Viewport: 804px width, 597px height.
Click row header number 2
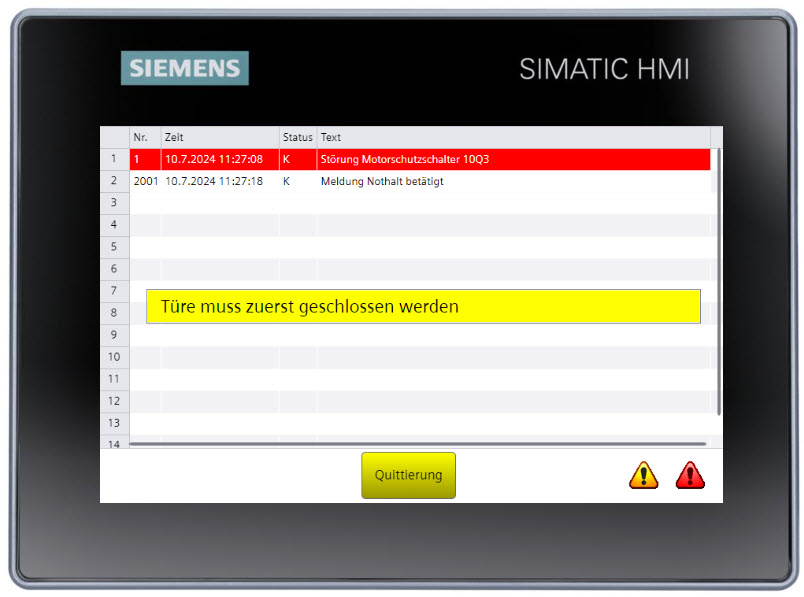coord(114,181)
